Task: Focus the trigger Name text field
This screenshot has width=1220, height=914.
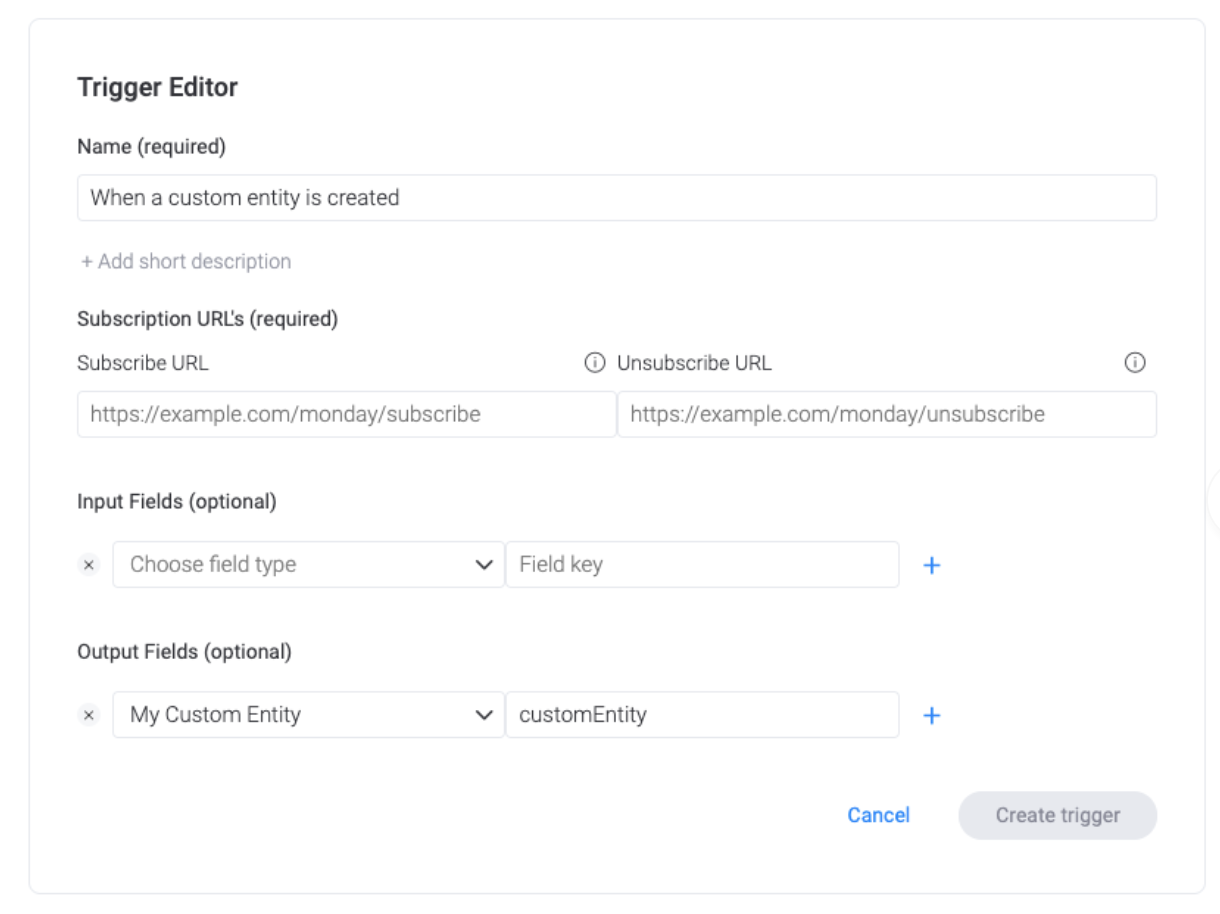Action: click(x=616, y=198)
